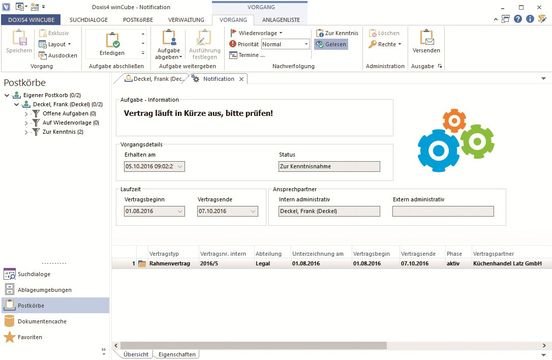Click the Intern administrativ field
Viewport: 552px width, 360px height.
pyautogui.click(x=329, y=211)
